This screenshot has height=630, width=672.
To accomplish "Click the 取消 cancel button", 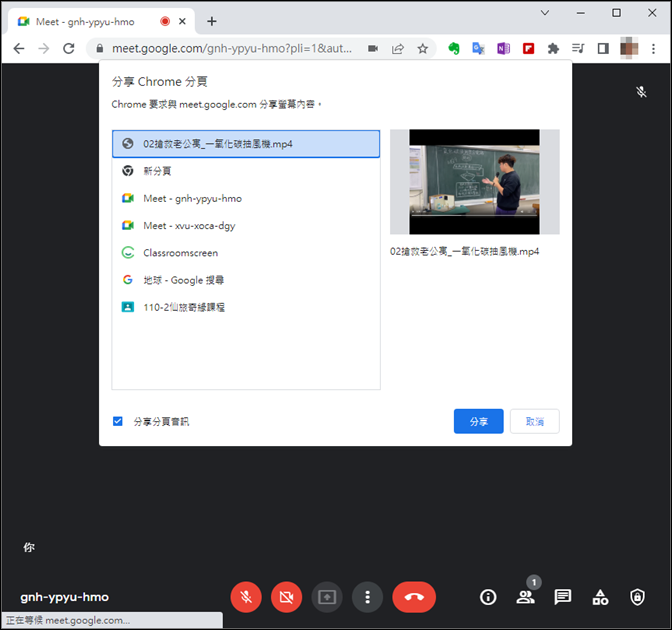I will (534, 421).
